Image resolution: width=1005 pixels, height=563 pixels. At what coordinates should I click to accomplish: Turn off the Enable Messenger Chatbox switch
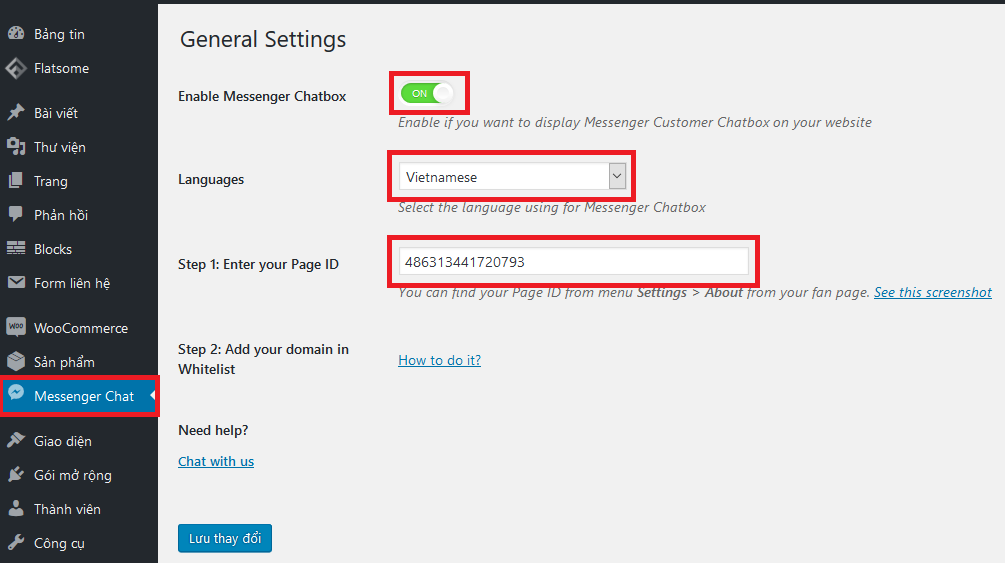click(427, 94)
